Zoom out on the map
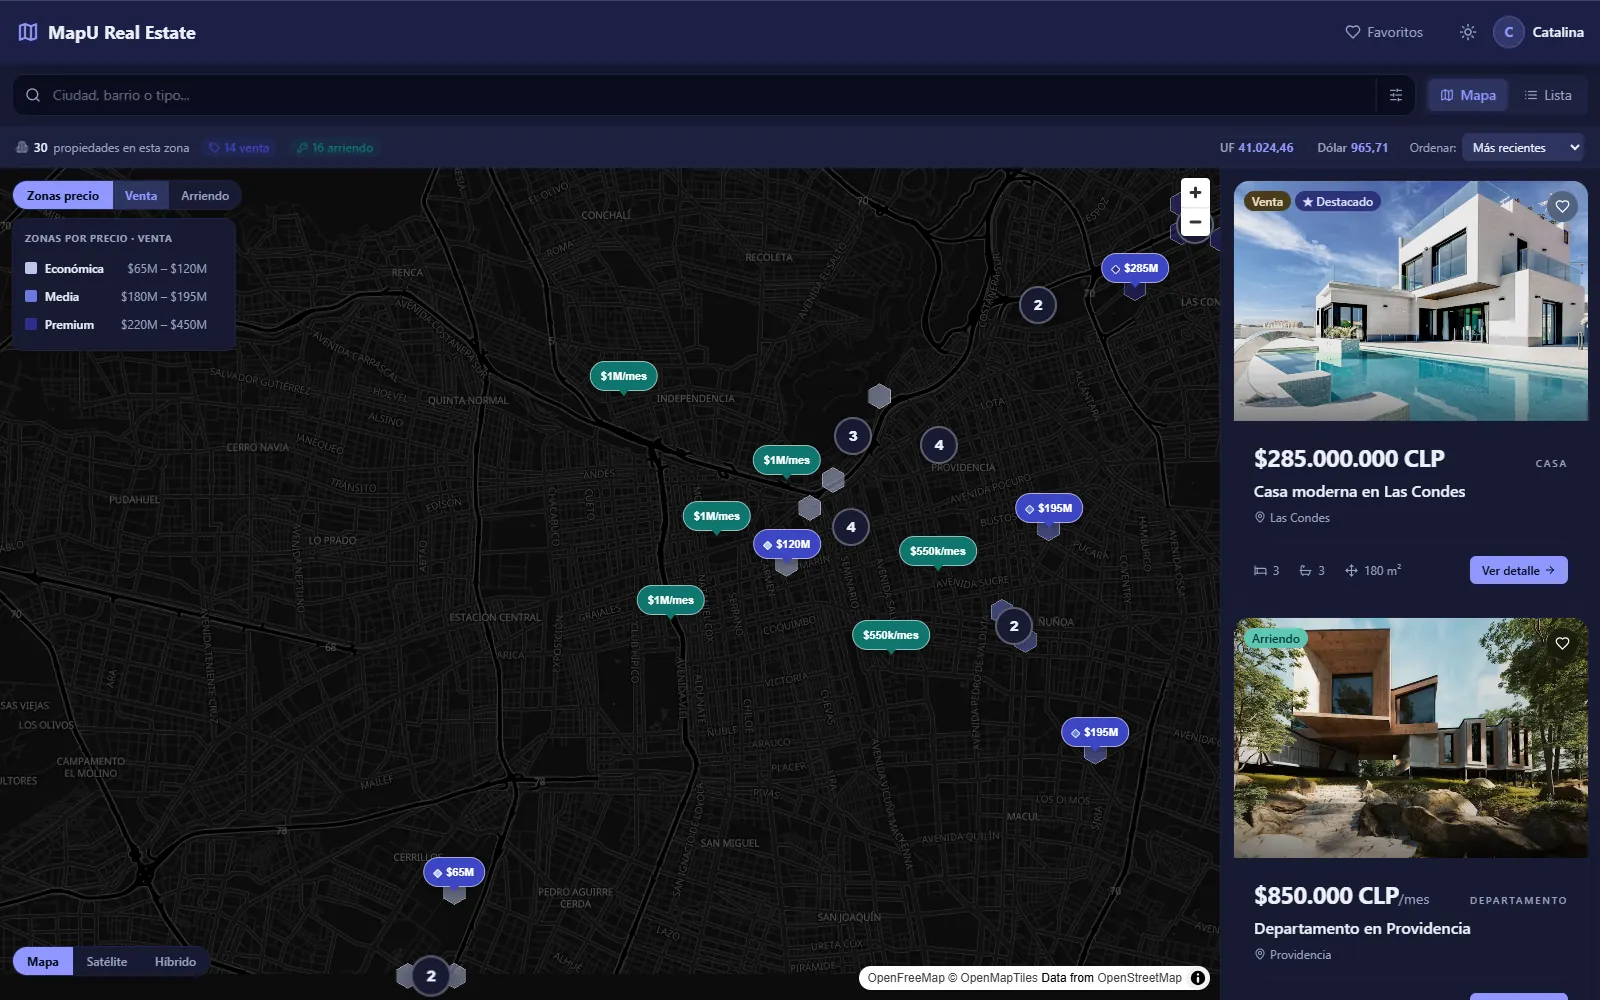Viewport: 1600px width, 1000px height. (1195, 222)
